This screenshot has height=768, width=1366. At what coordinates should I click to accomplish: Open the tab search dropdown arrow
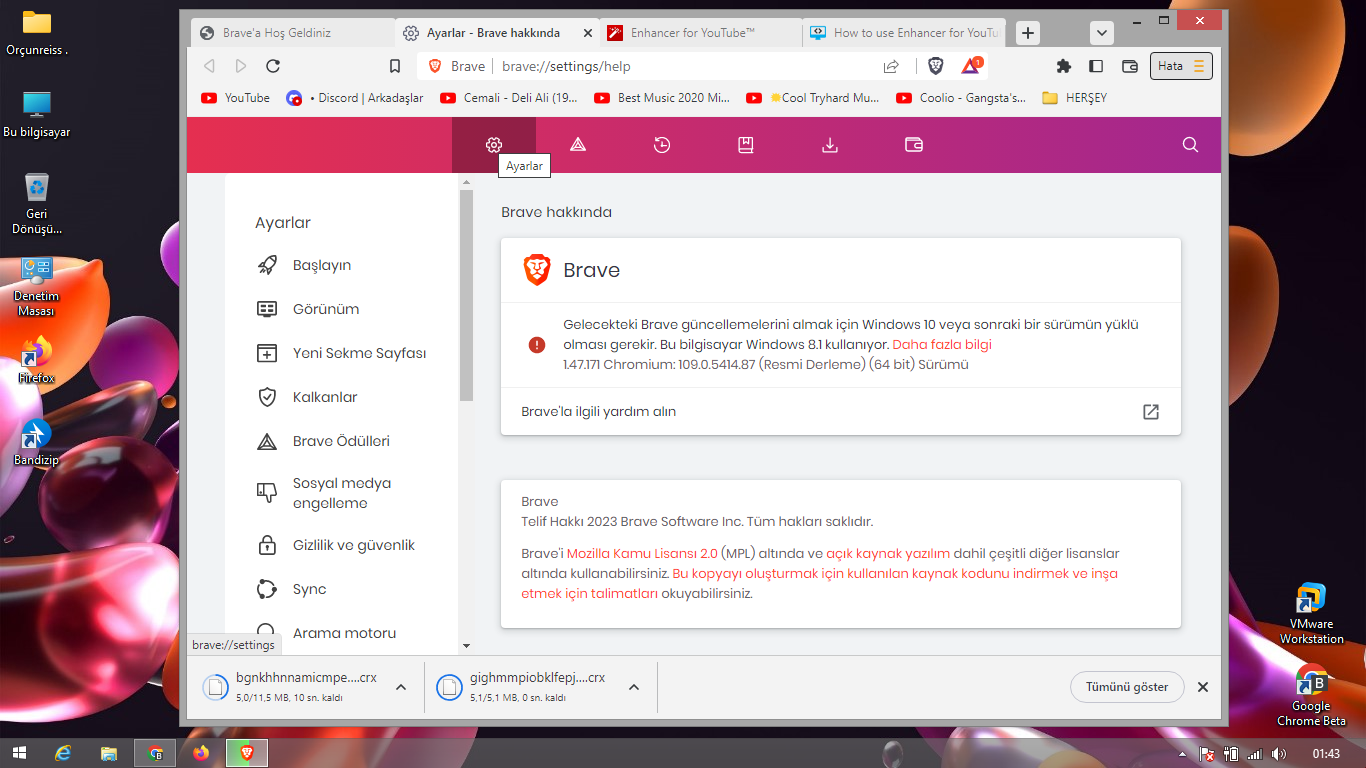click(1102, 33)
